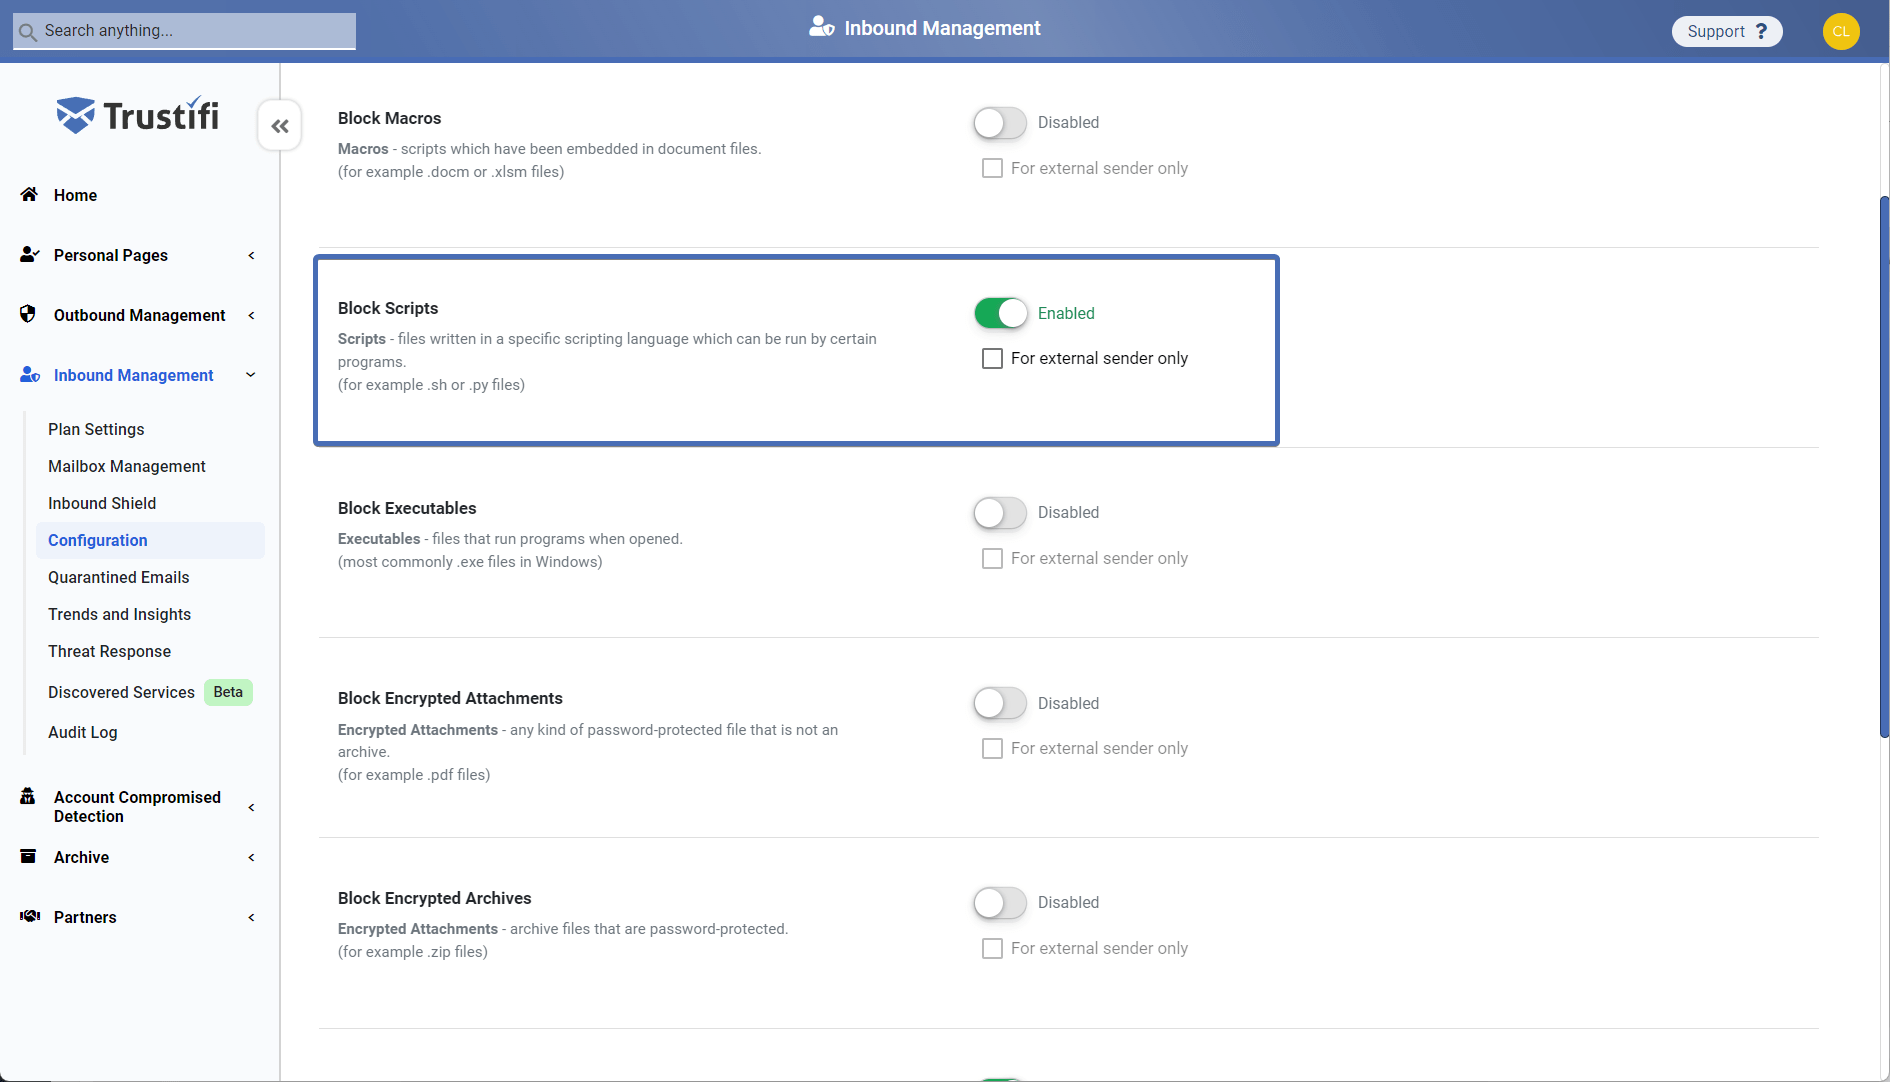Click the Beta badge next to Discovered Services
Image resolution: width=1890 pixels, height=1082 pixels.
point(228,692)
